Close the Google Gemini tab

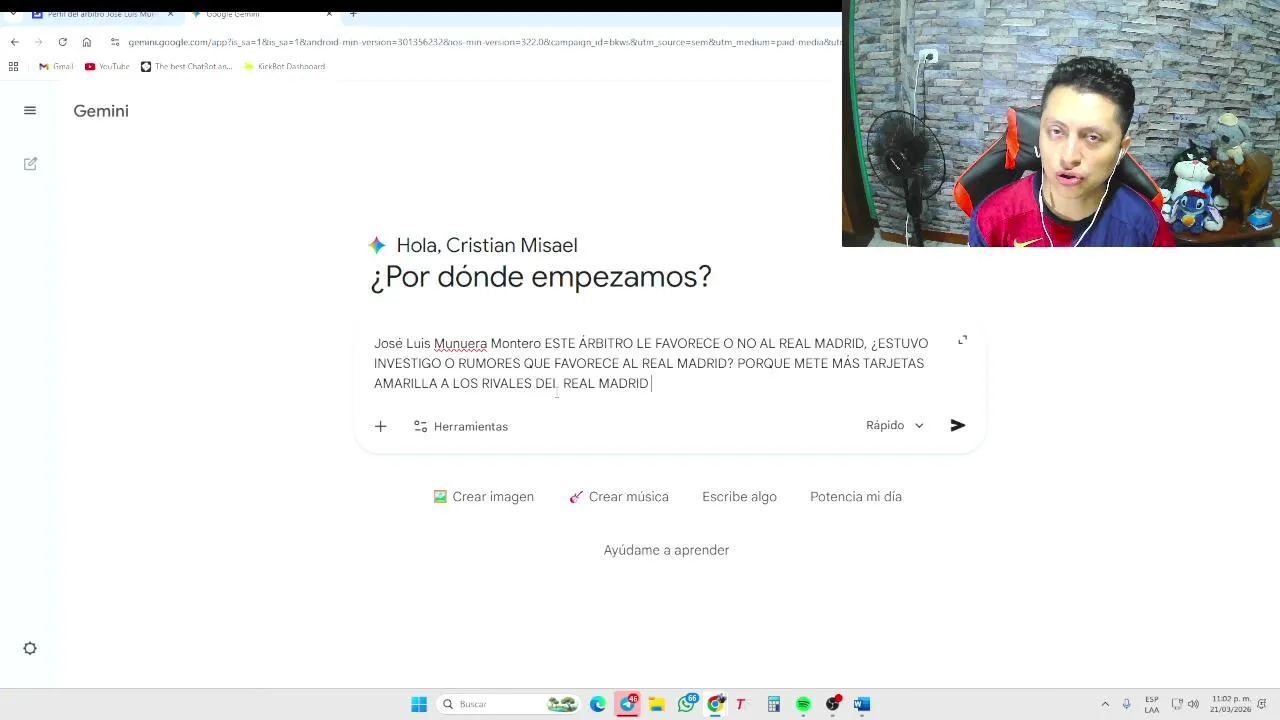329,14
